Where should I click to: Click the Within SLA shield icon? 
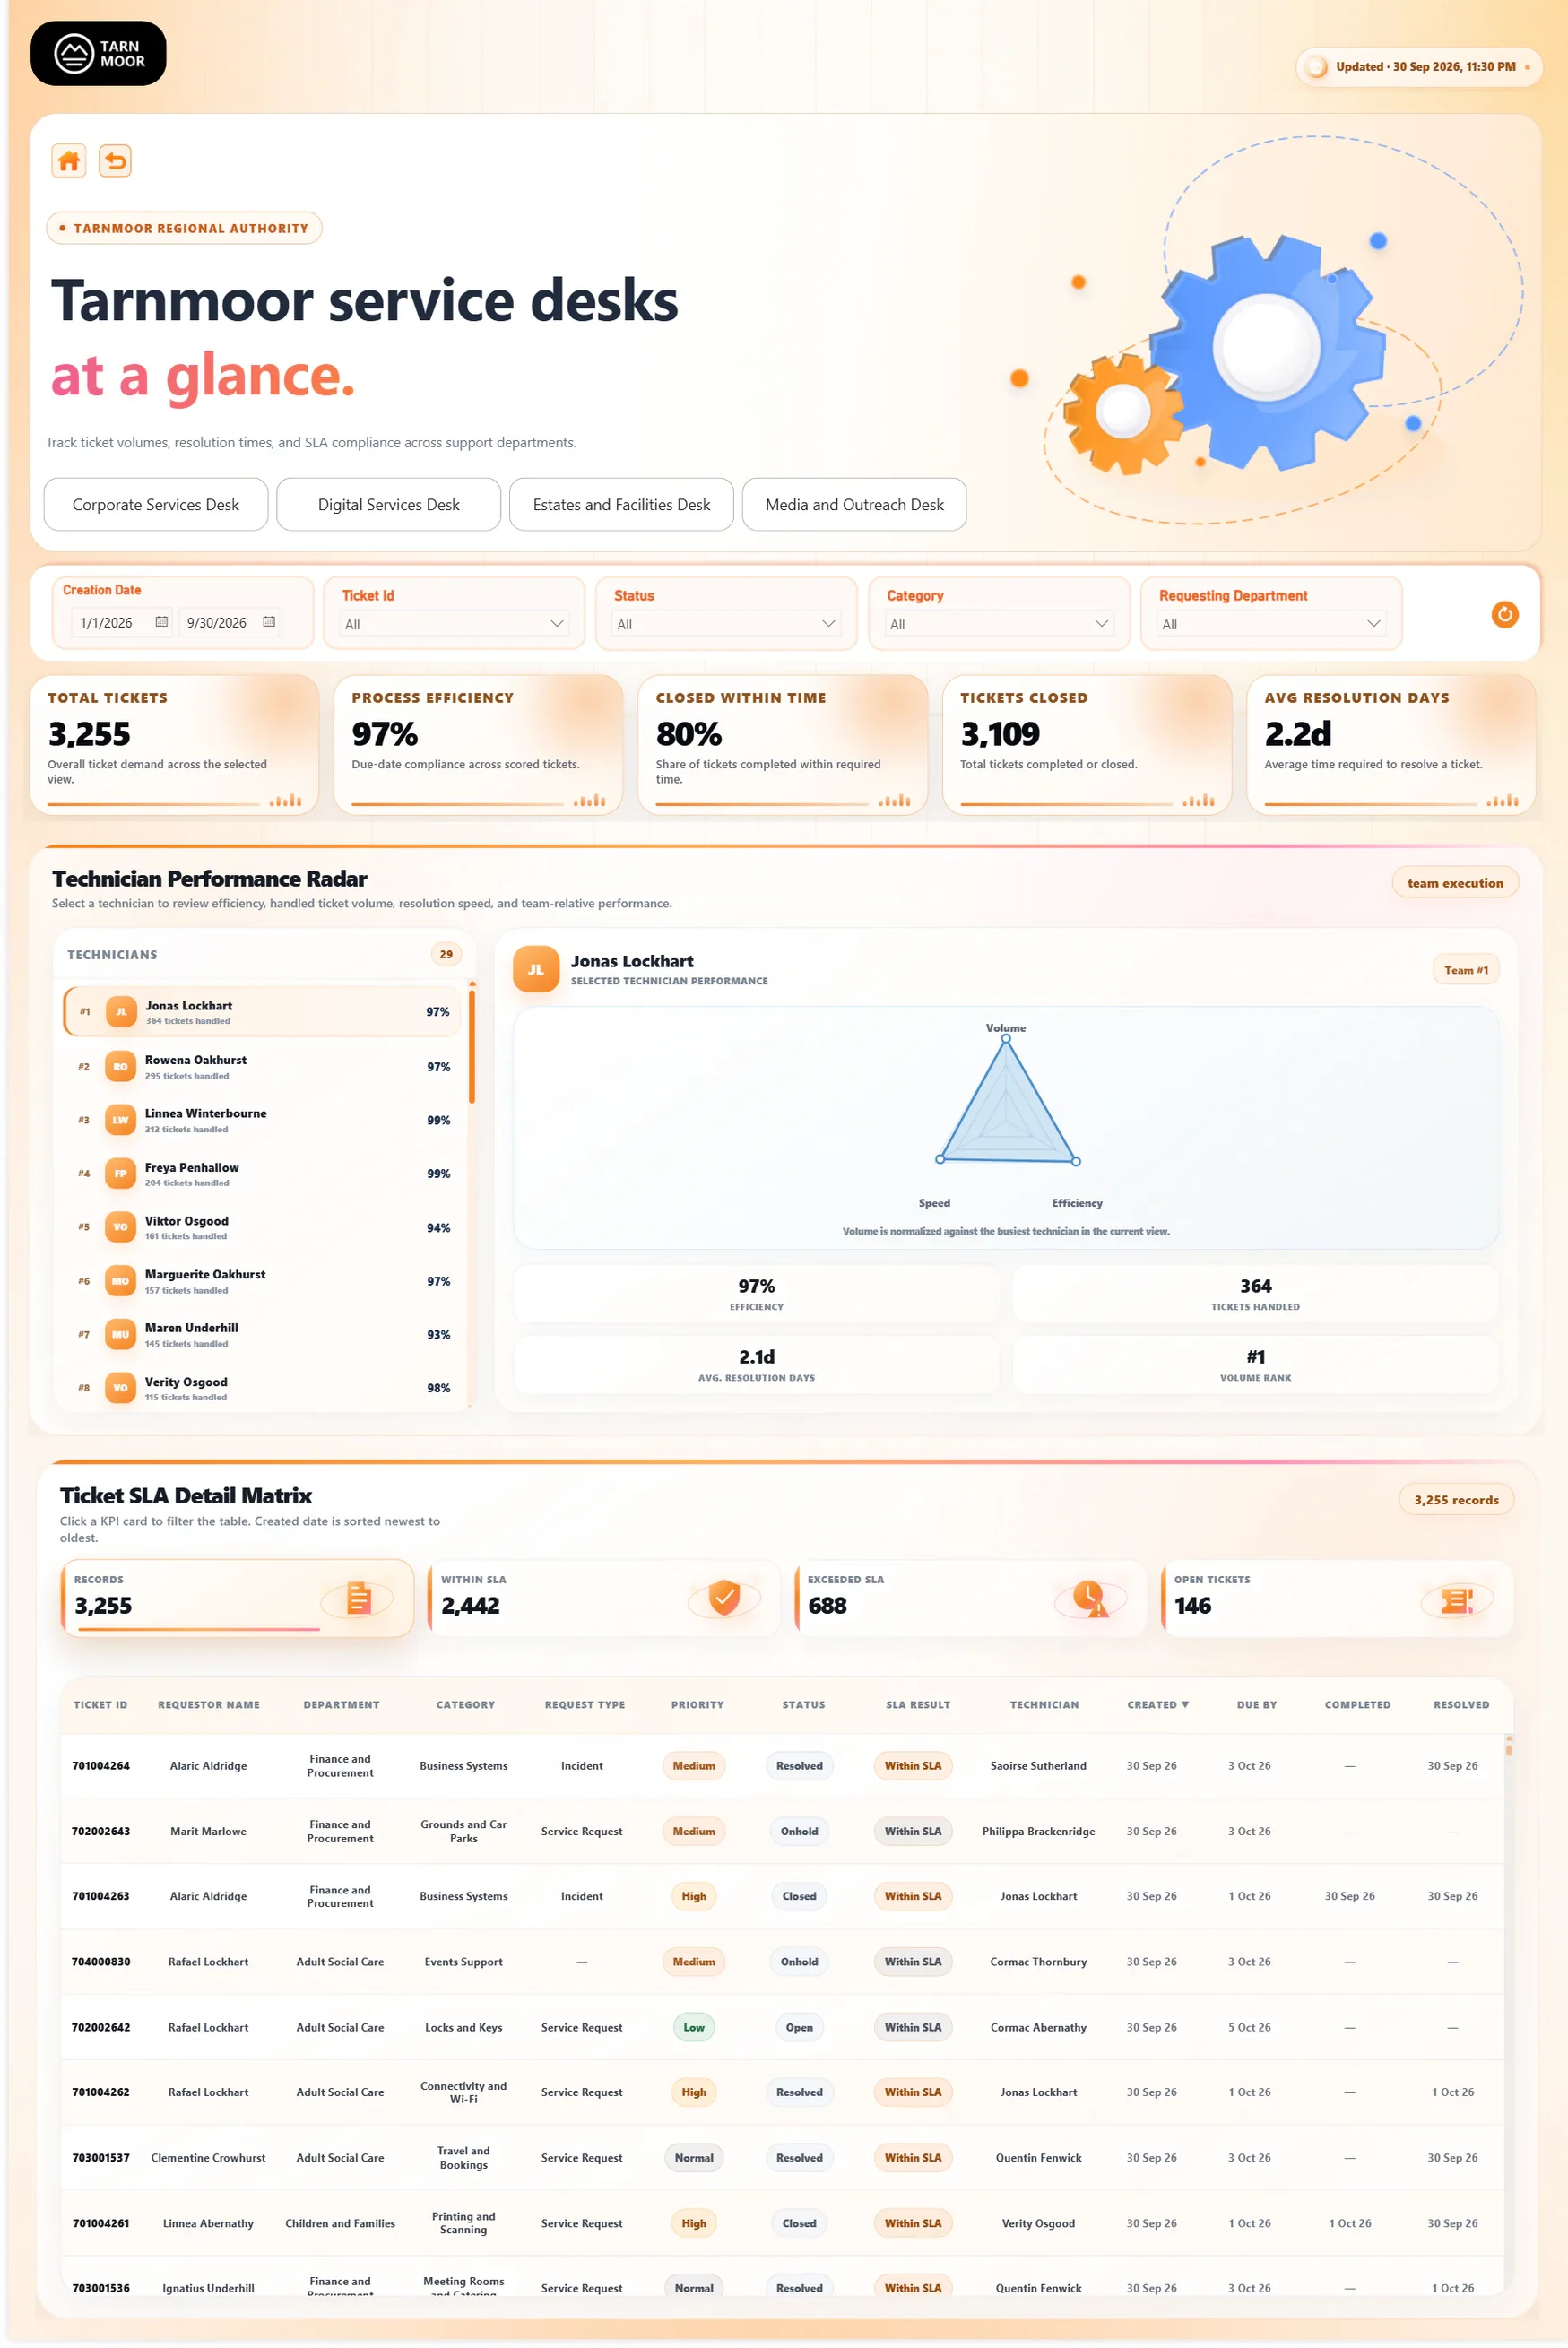724,1598
